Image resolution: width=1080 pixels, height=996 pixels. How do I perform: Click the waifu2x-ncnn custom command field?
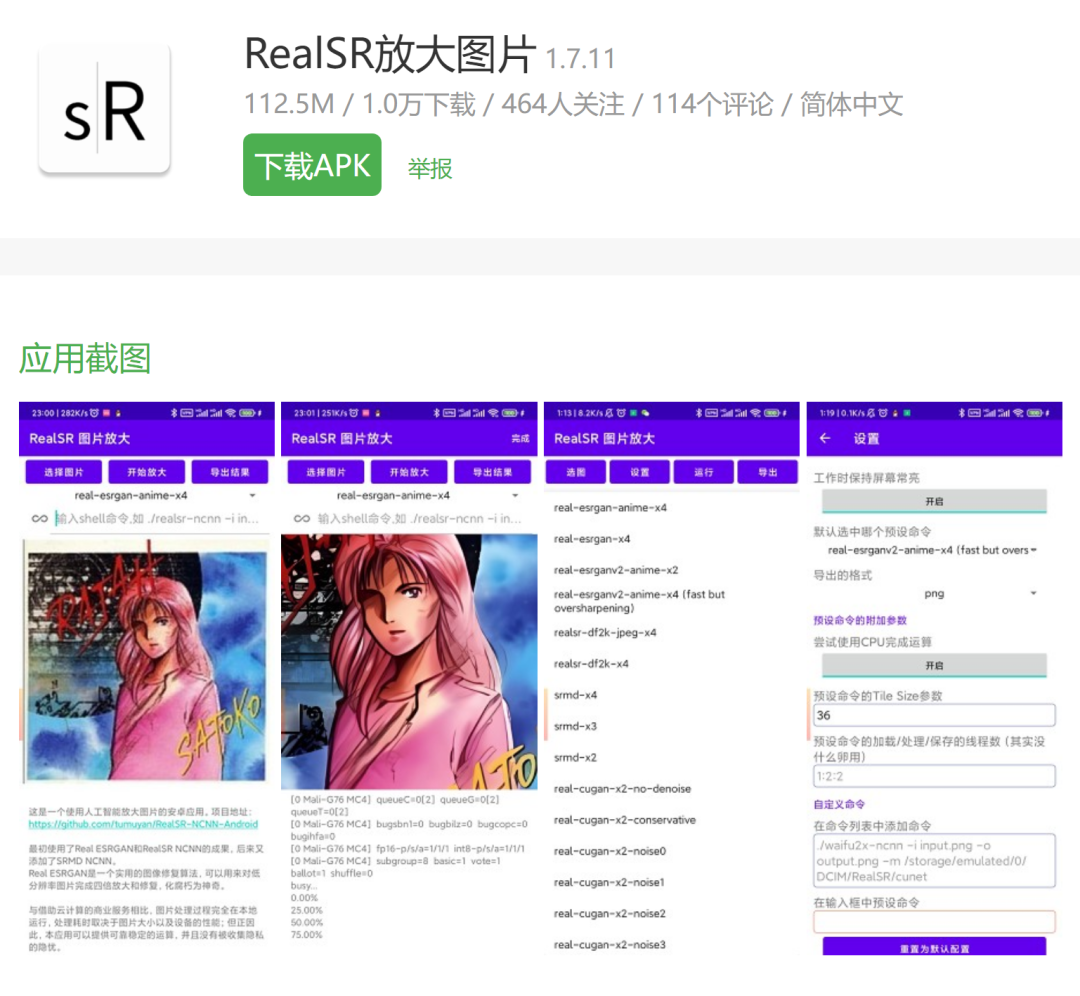pos(934,861)
